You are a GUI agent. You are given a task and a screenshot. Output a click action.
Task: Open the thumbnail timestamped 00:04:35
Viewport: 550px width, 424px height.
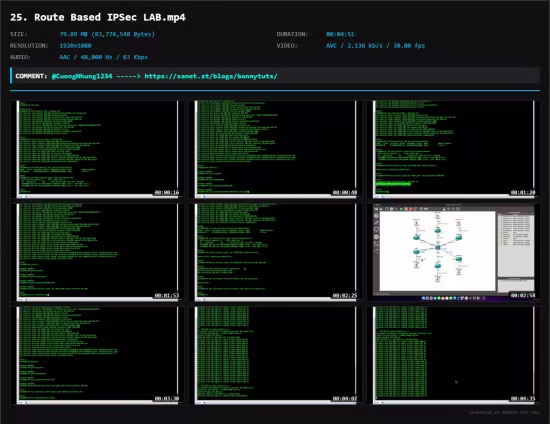454,355
